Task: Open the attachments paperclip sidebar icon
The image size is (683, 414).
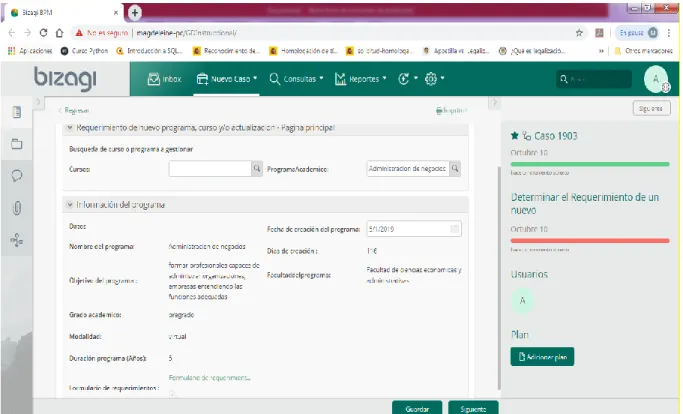Action: point(17,208)
